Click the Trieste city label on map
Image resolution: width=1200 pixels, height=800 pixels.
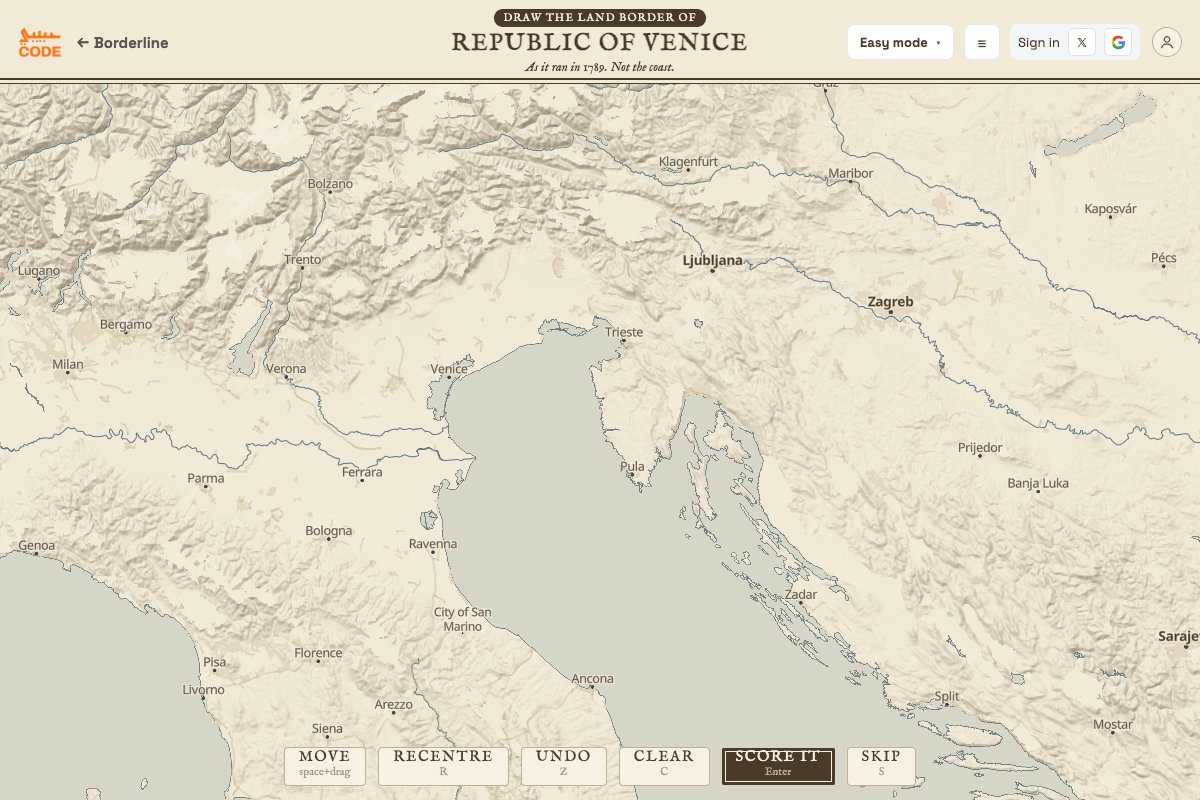tap(624, 332)
